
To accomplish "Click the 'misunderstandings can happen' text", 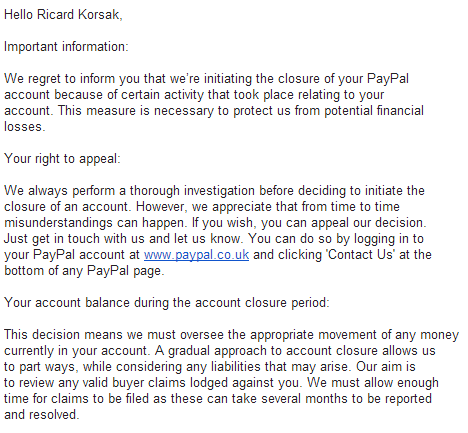I will 94,223.
